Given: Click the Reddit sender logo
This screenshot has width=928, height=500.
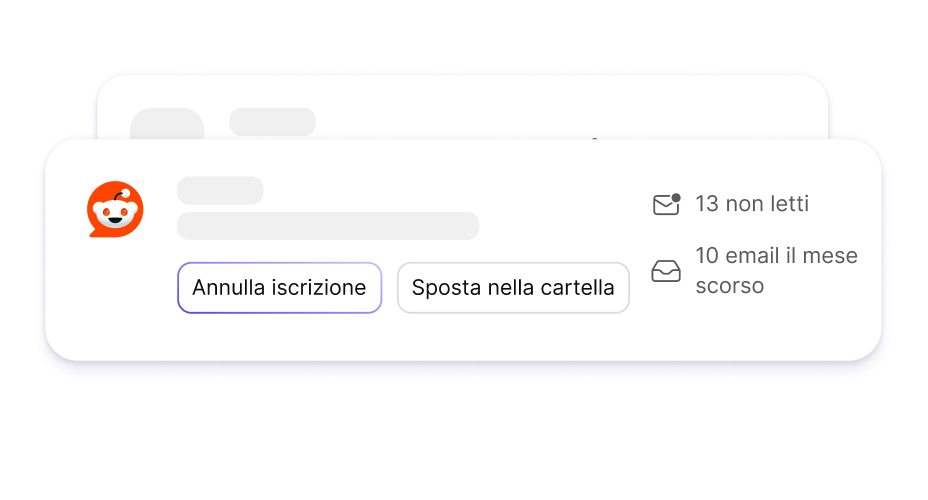Looking at the screenshot, I should coord(115,210).
